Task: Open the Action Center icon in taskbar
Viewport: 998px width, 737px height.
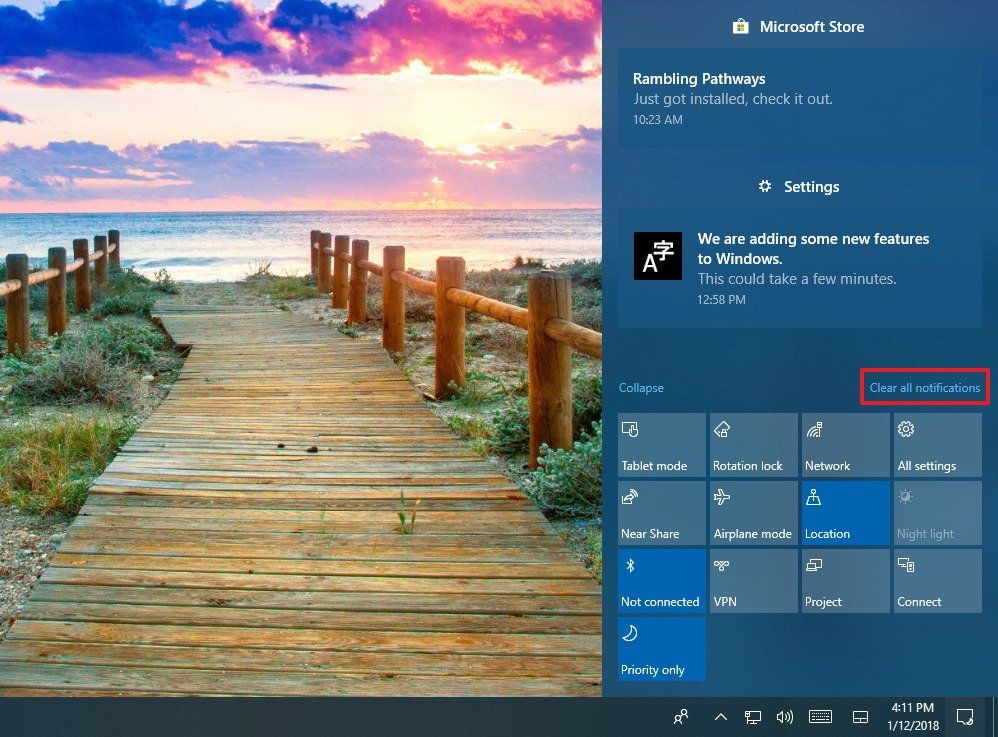Action: coord(963,716)
